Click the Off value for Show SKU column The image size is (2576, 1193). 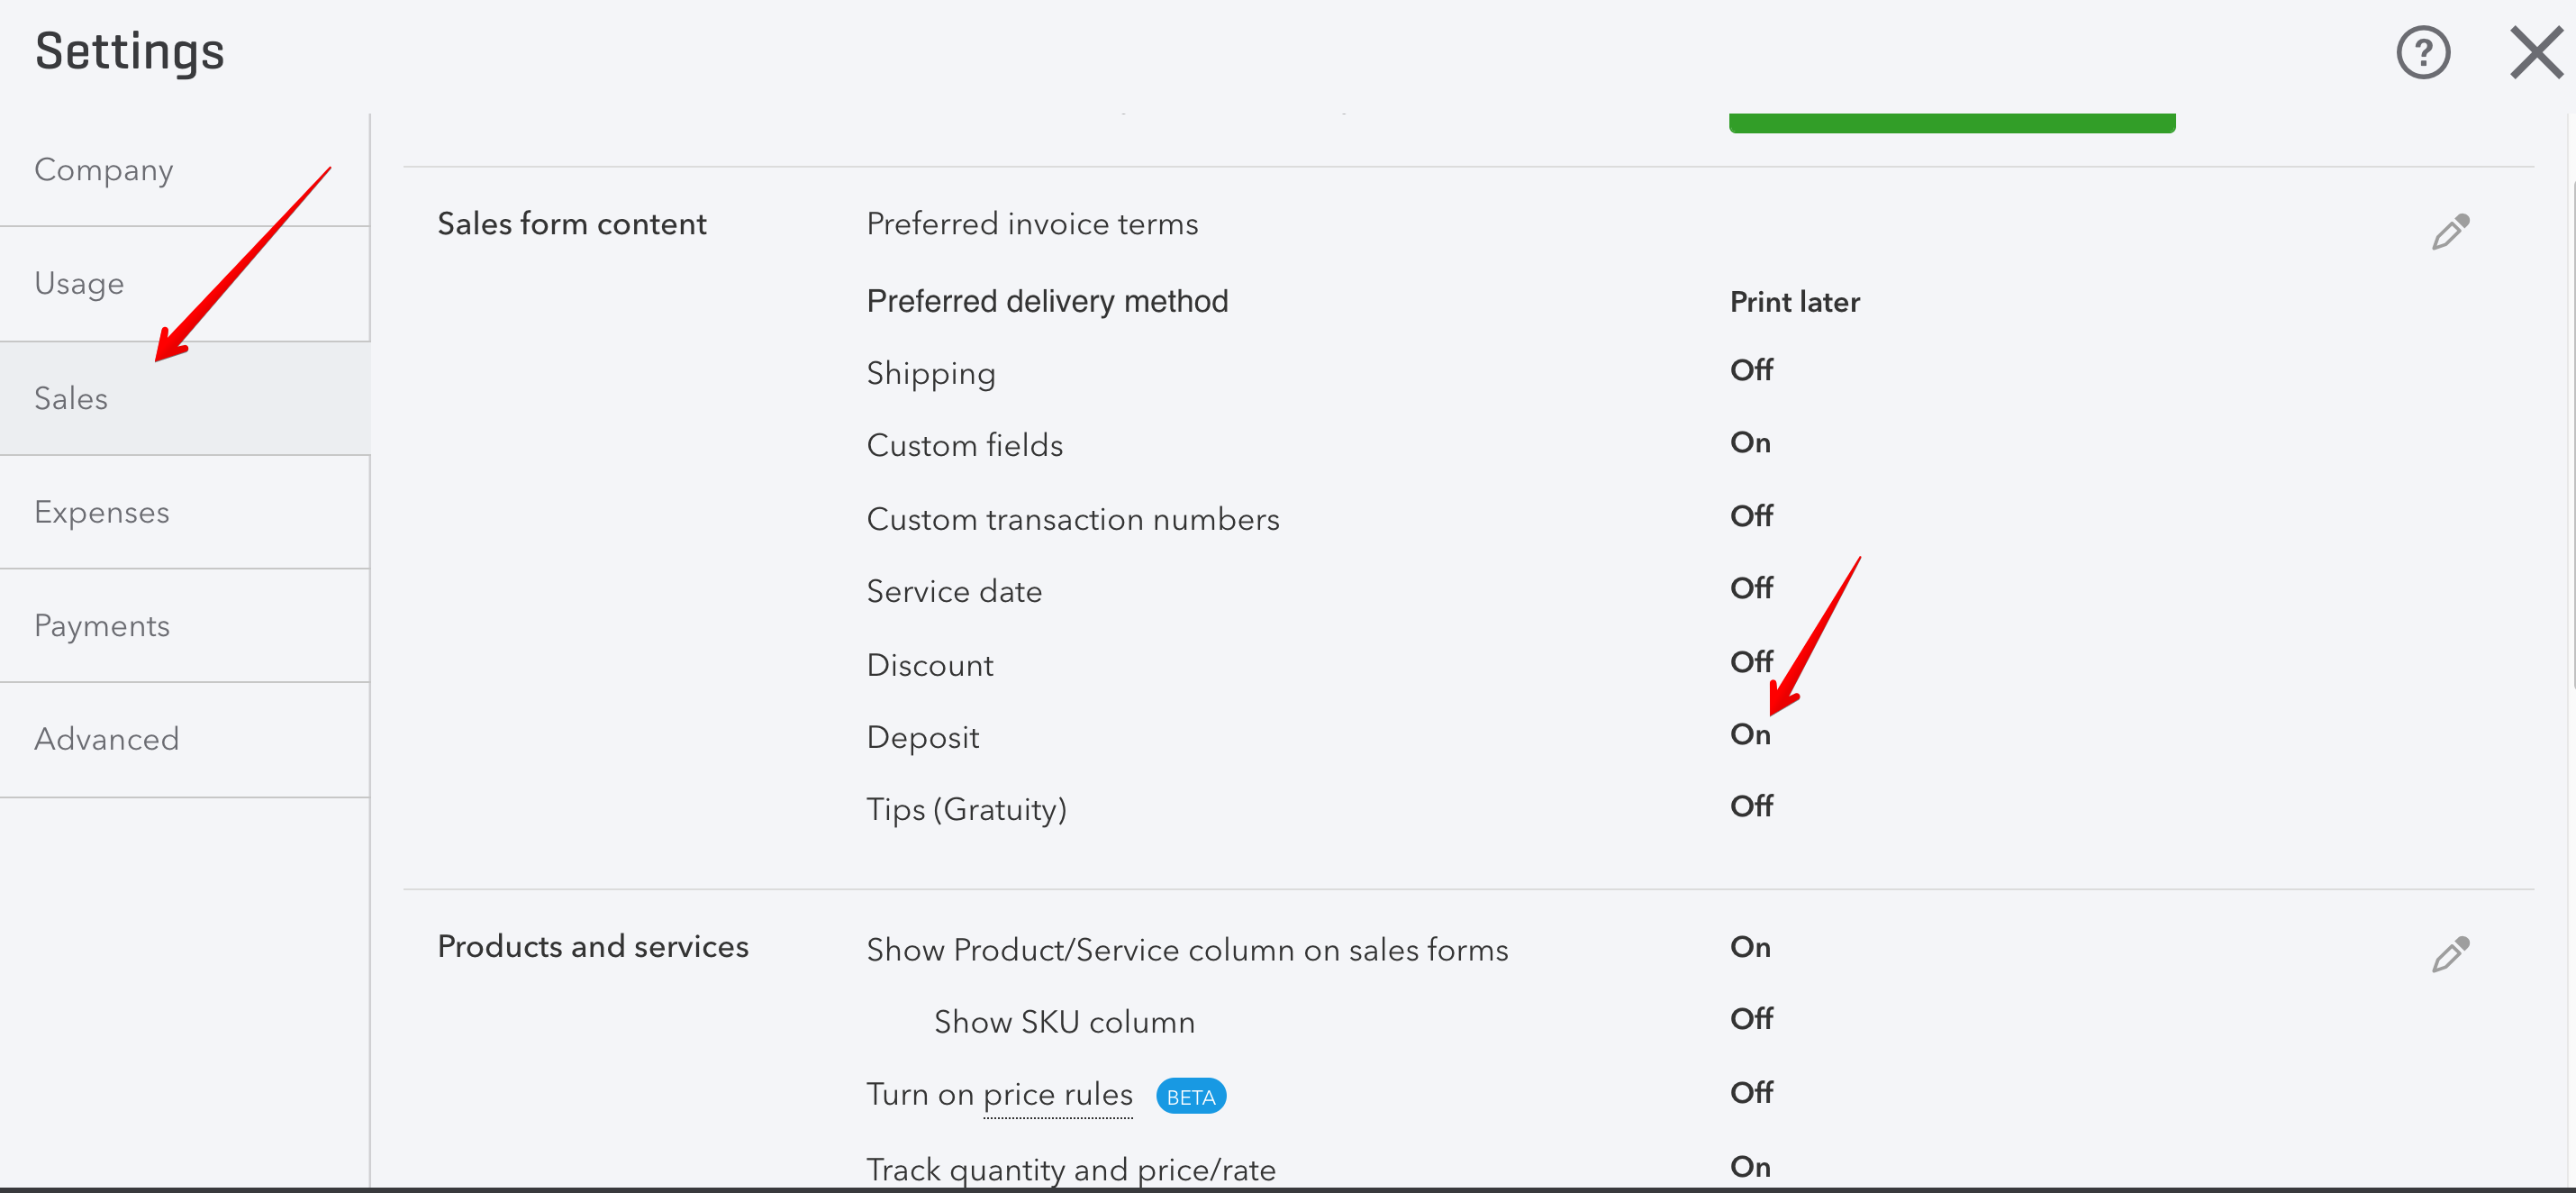pos(1751,1019)
